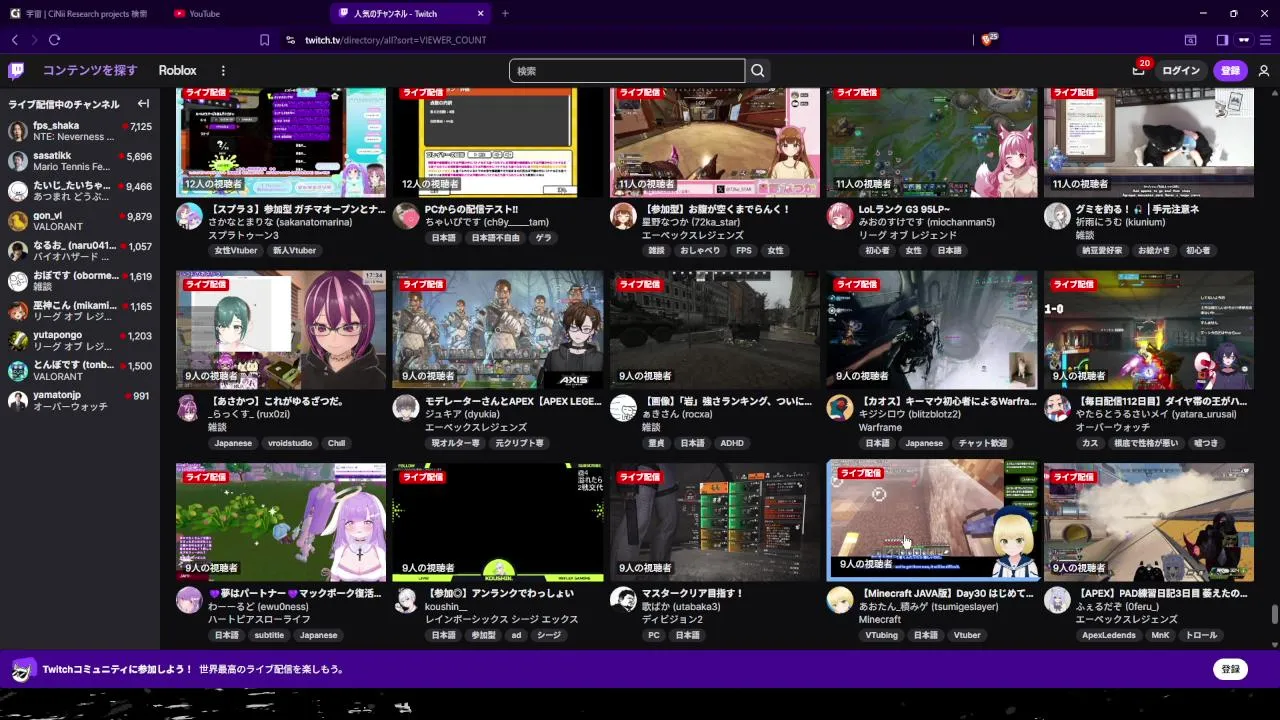Viewport: 1280px width, 720px height.
Task: Open stream title 手元注意ネ by kiunium
Action: [x=1137, y=209]
